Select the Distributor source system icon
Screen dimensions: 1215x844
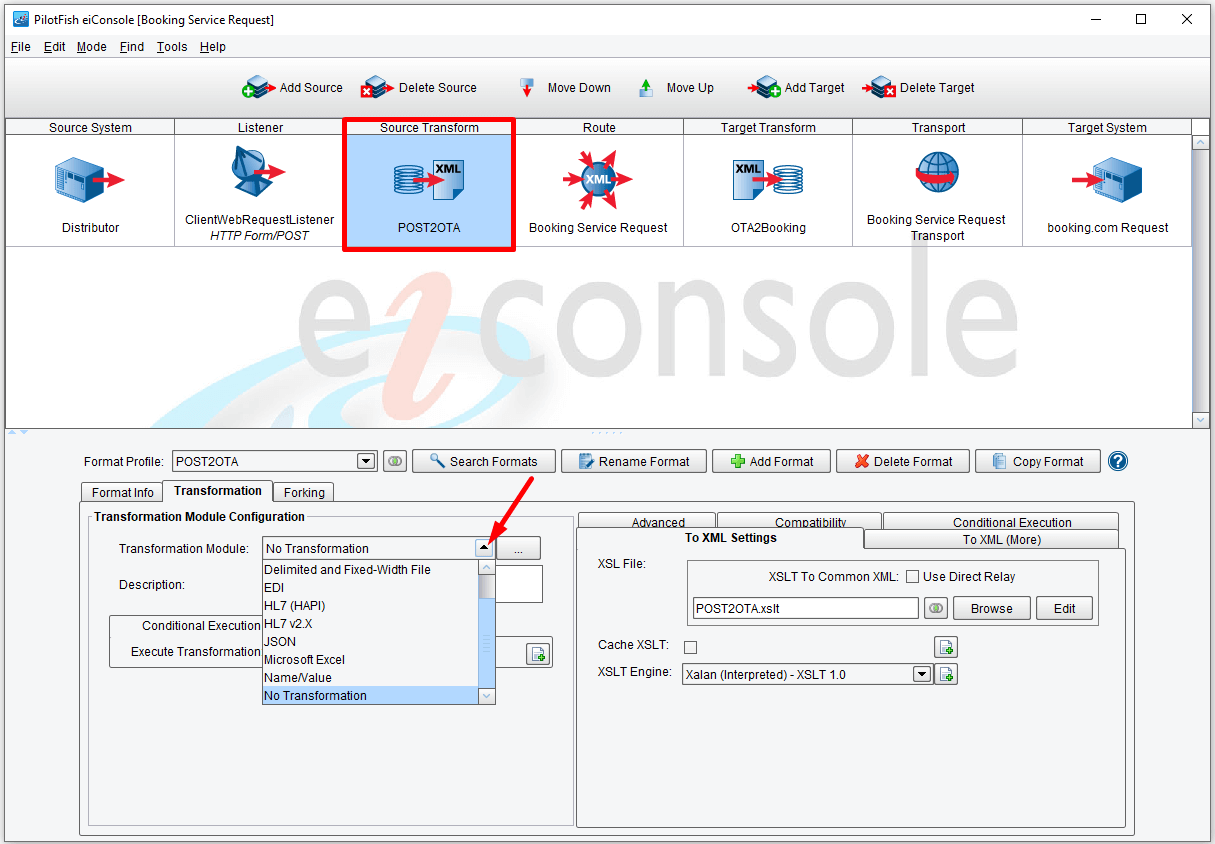pos(90,180)
